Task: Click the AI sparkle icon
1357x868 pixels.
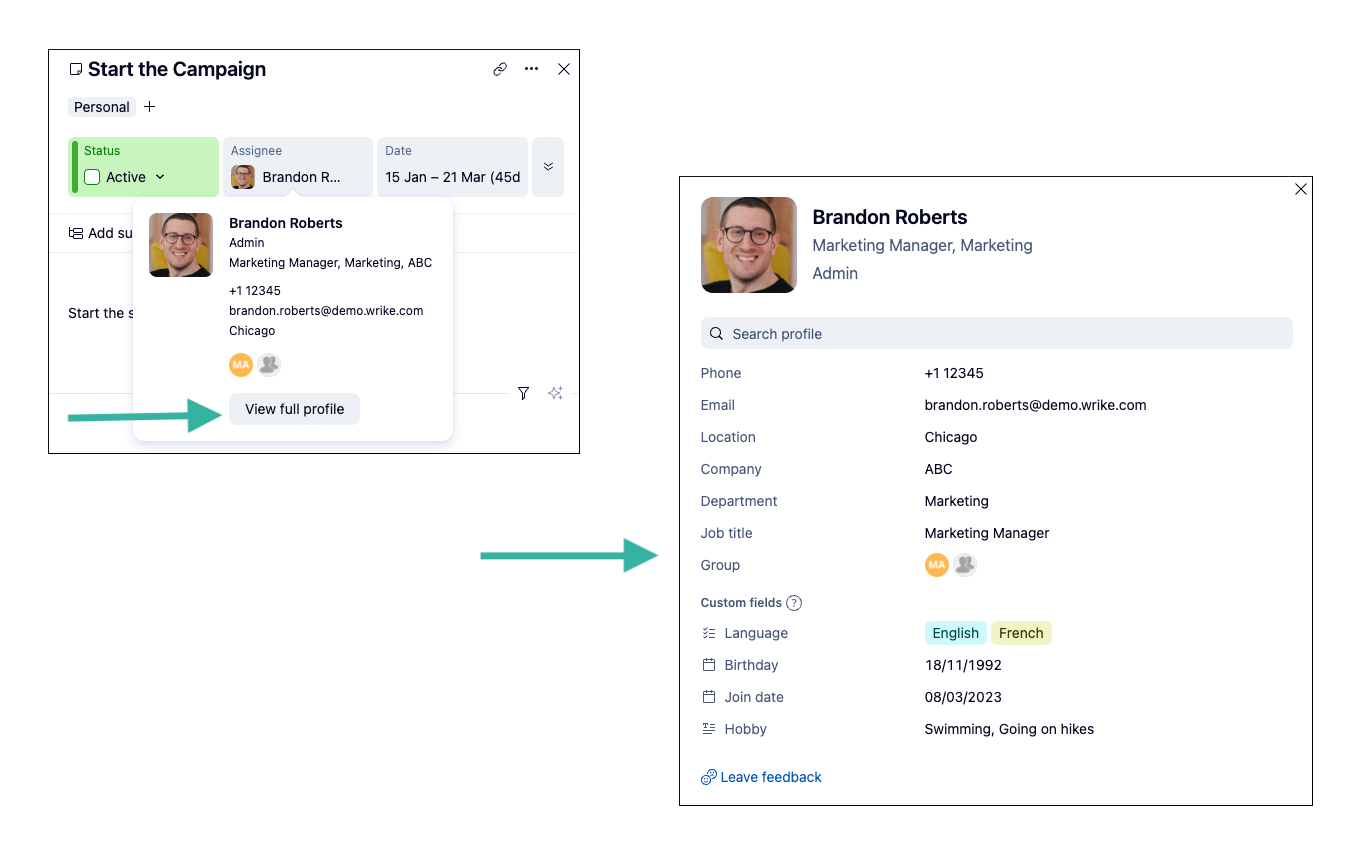Action: coord(556,393)
